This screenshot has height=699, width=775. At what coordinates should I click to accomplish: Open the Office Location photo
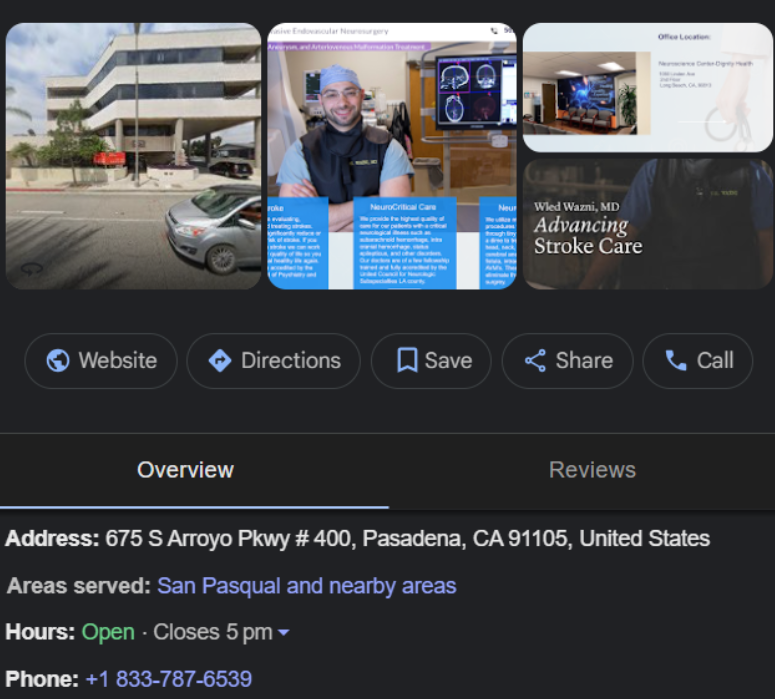[647, 88]
